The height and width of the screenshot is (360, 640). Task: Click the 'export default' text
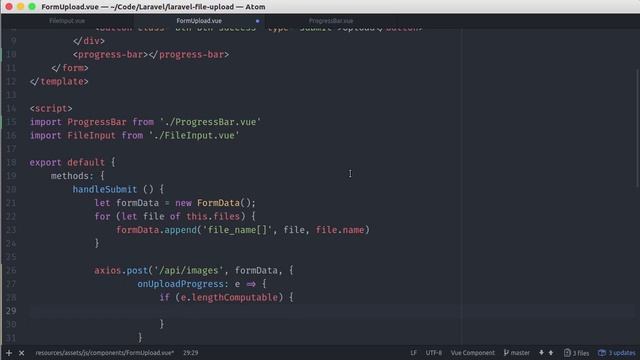[67, 162]
